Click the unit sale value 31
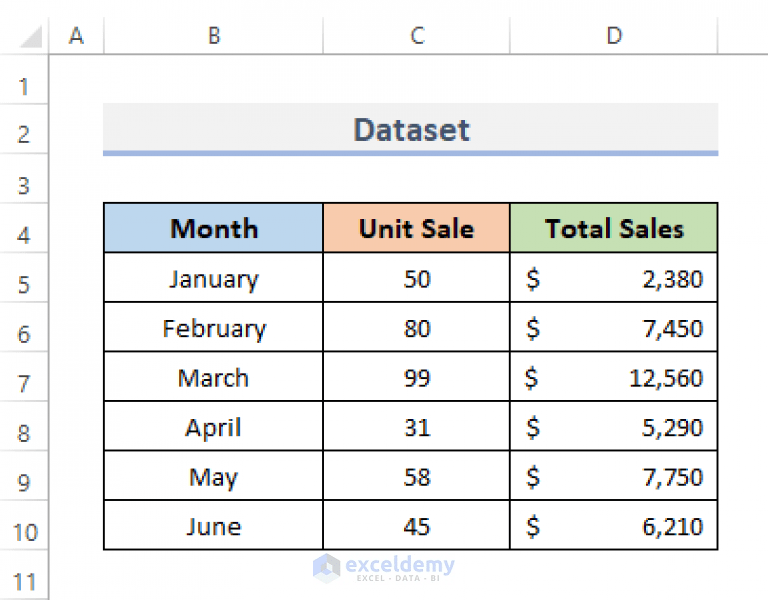This screenshot has width=768, height=600. click(x=416, y=427)
